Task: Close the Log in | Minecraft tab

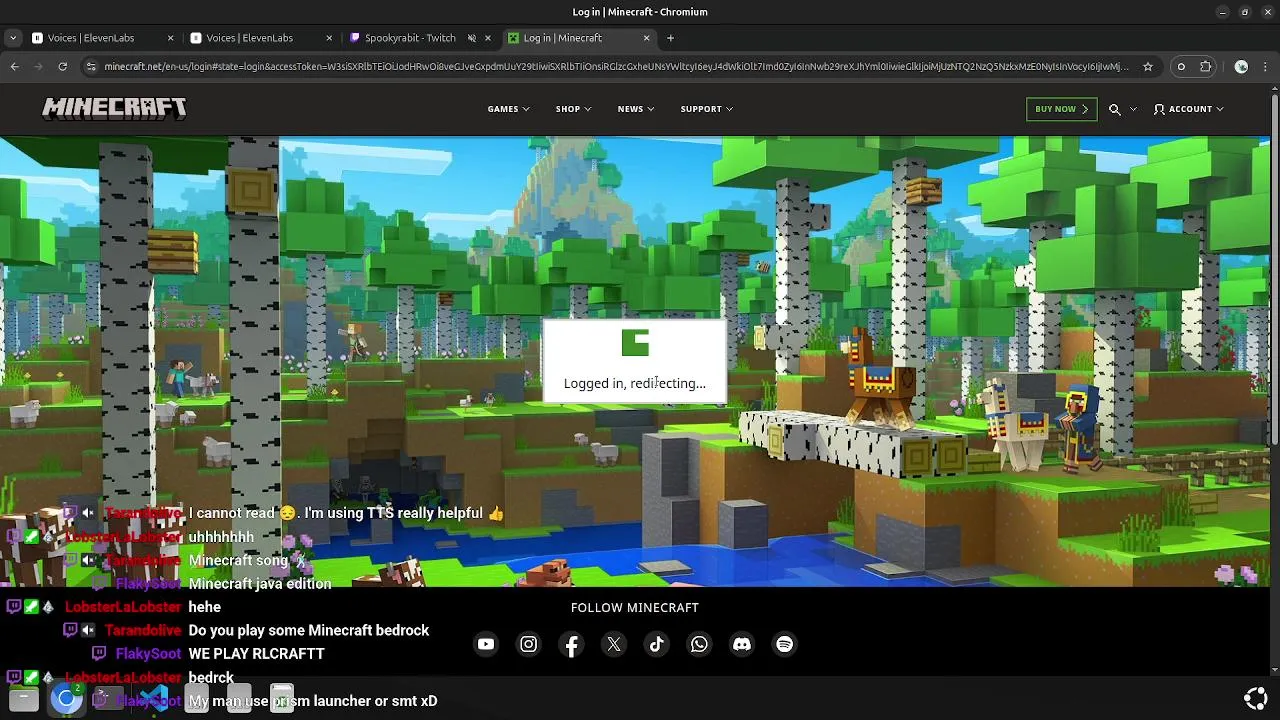Action: click(646, 38)
